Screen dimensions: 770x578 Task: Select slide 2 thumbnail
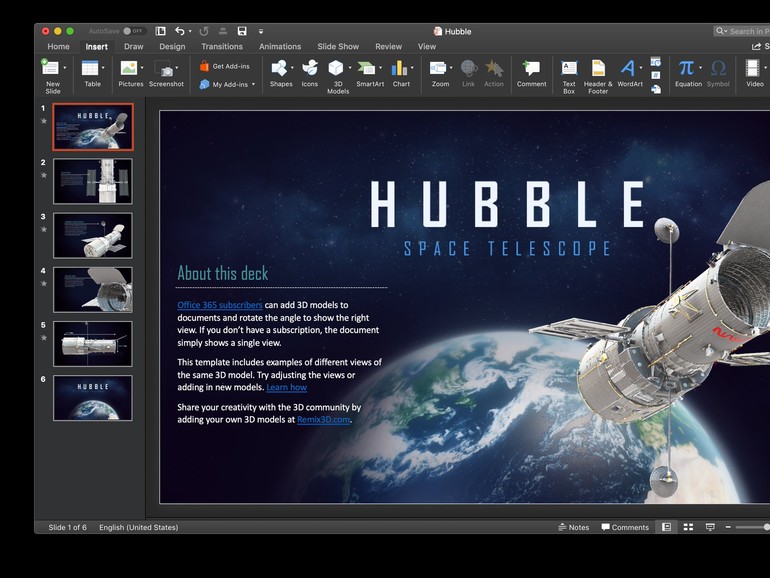(x=93, y=181)
